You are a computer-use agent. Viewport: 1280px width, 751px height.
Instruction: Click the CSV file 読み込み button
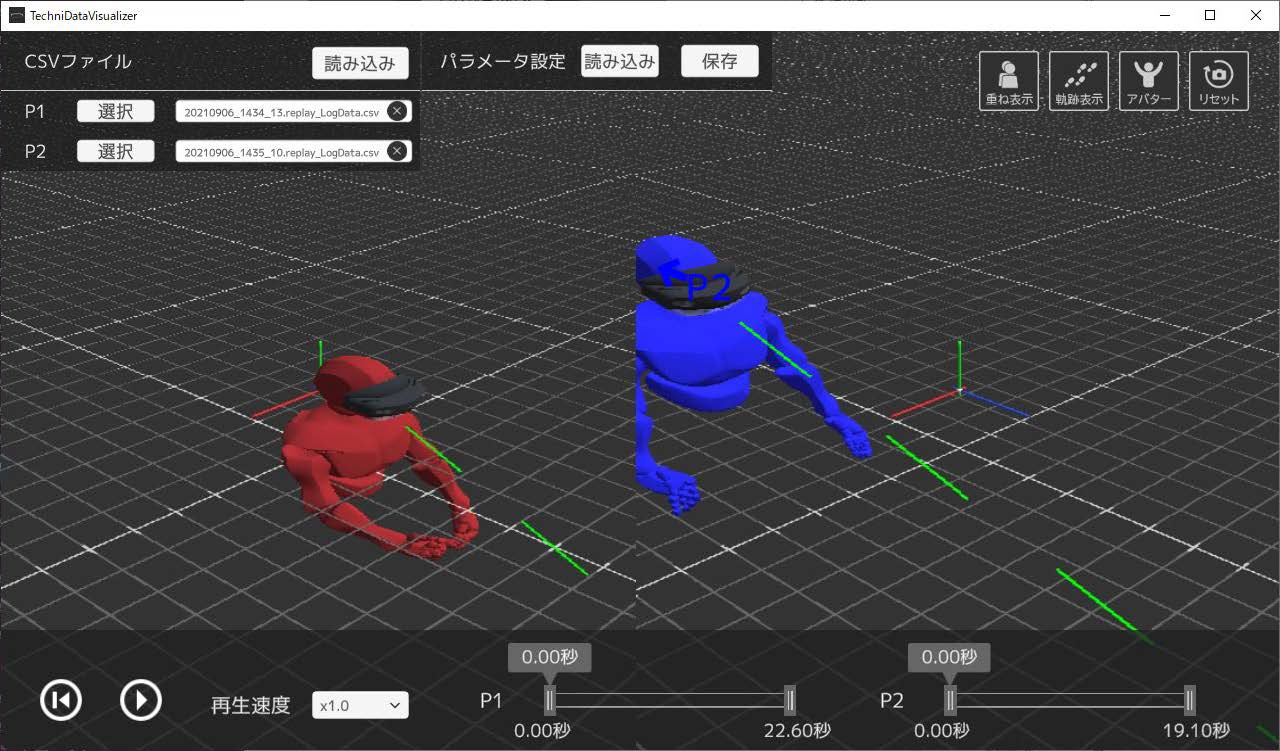coord(360,63)
